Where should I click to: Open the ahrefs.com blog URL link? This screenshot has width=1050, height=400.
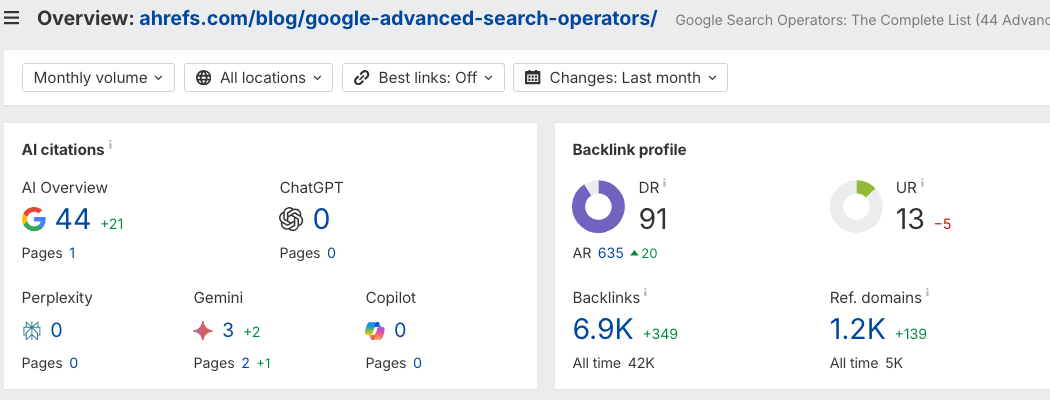click(x=398, y=18)
